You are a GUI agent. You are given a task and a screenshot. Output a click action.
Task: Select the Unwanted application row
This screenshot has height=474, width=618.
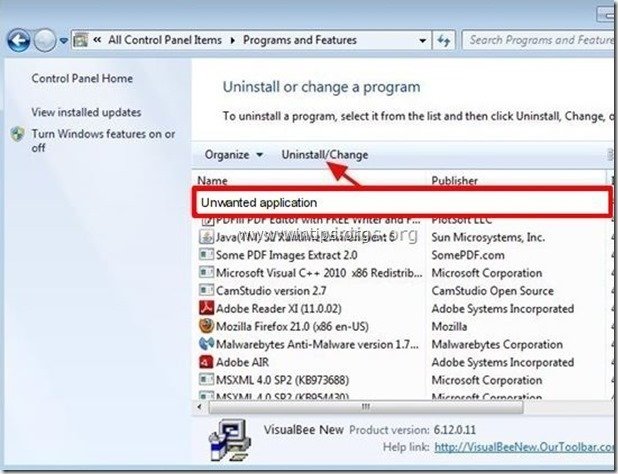tap(402, 203)
